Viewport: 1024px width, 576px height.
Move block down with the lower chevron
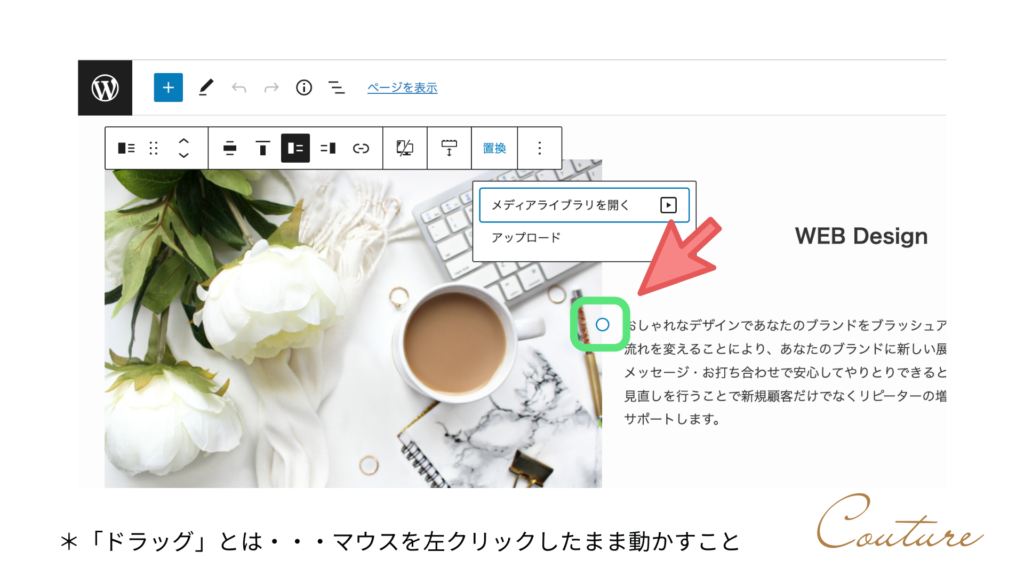(184, 155)
